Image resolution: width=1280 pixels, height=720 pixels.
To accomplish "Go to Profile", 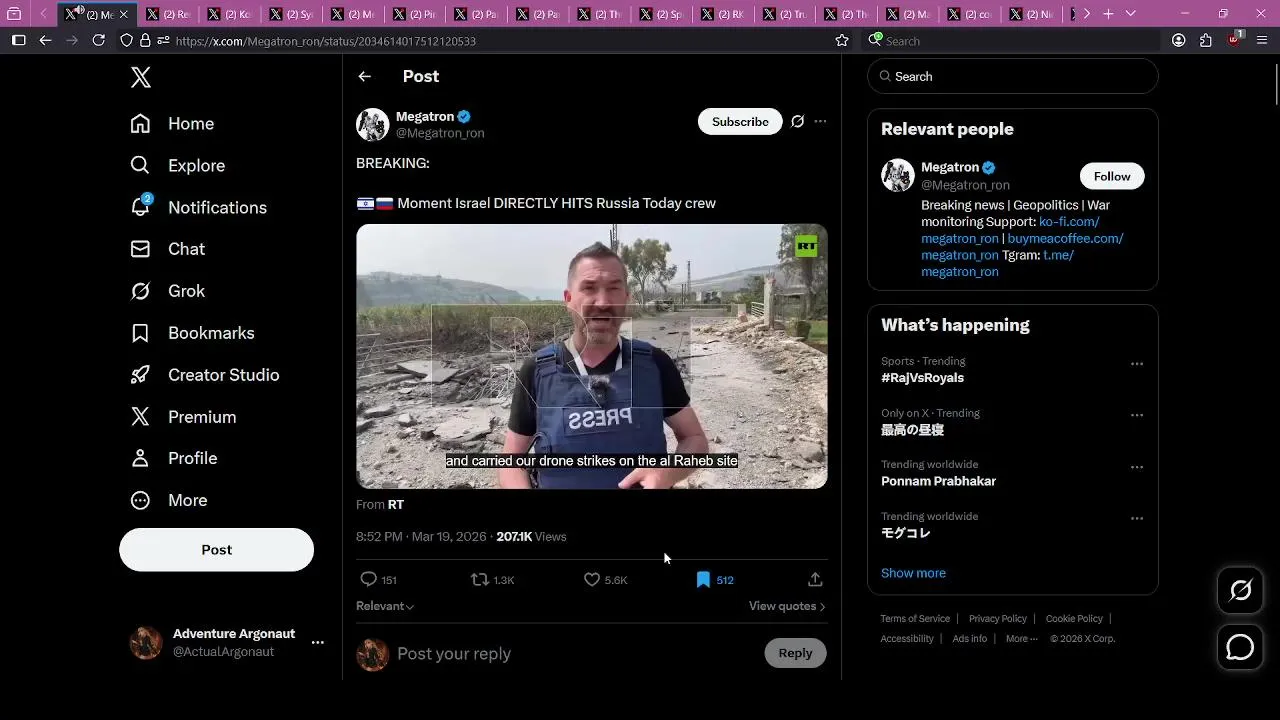I will [x=174, y=458].
